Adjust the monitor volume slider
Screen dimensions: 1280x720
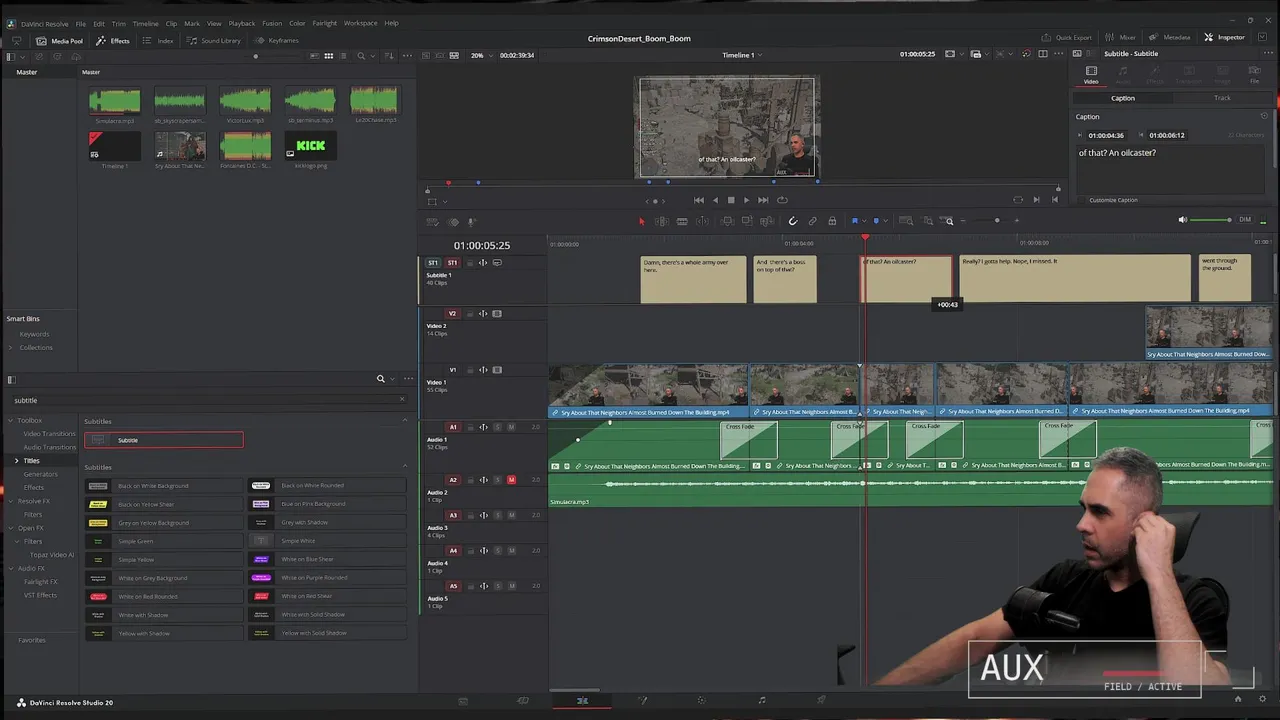(1212, 220)
